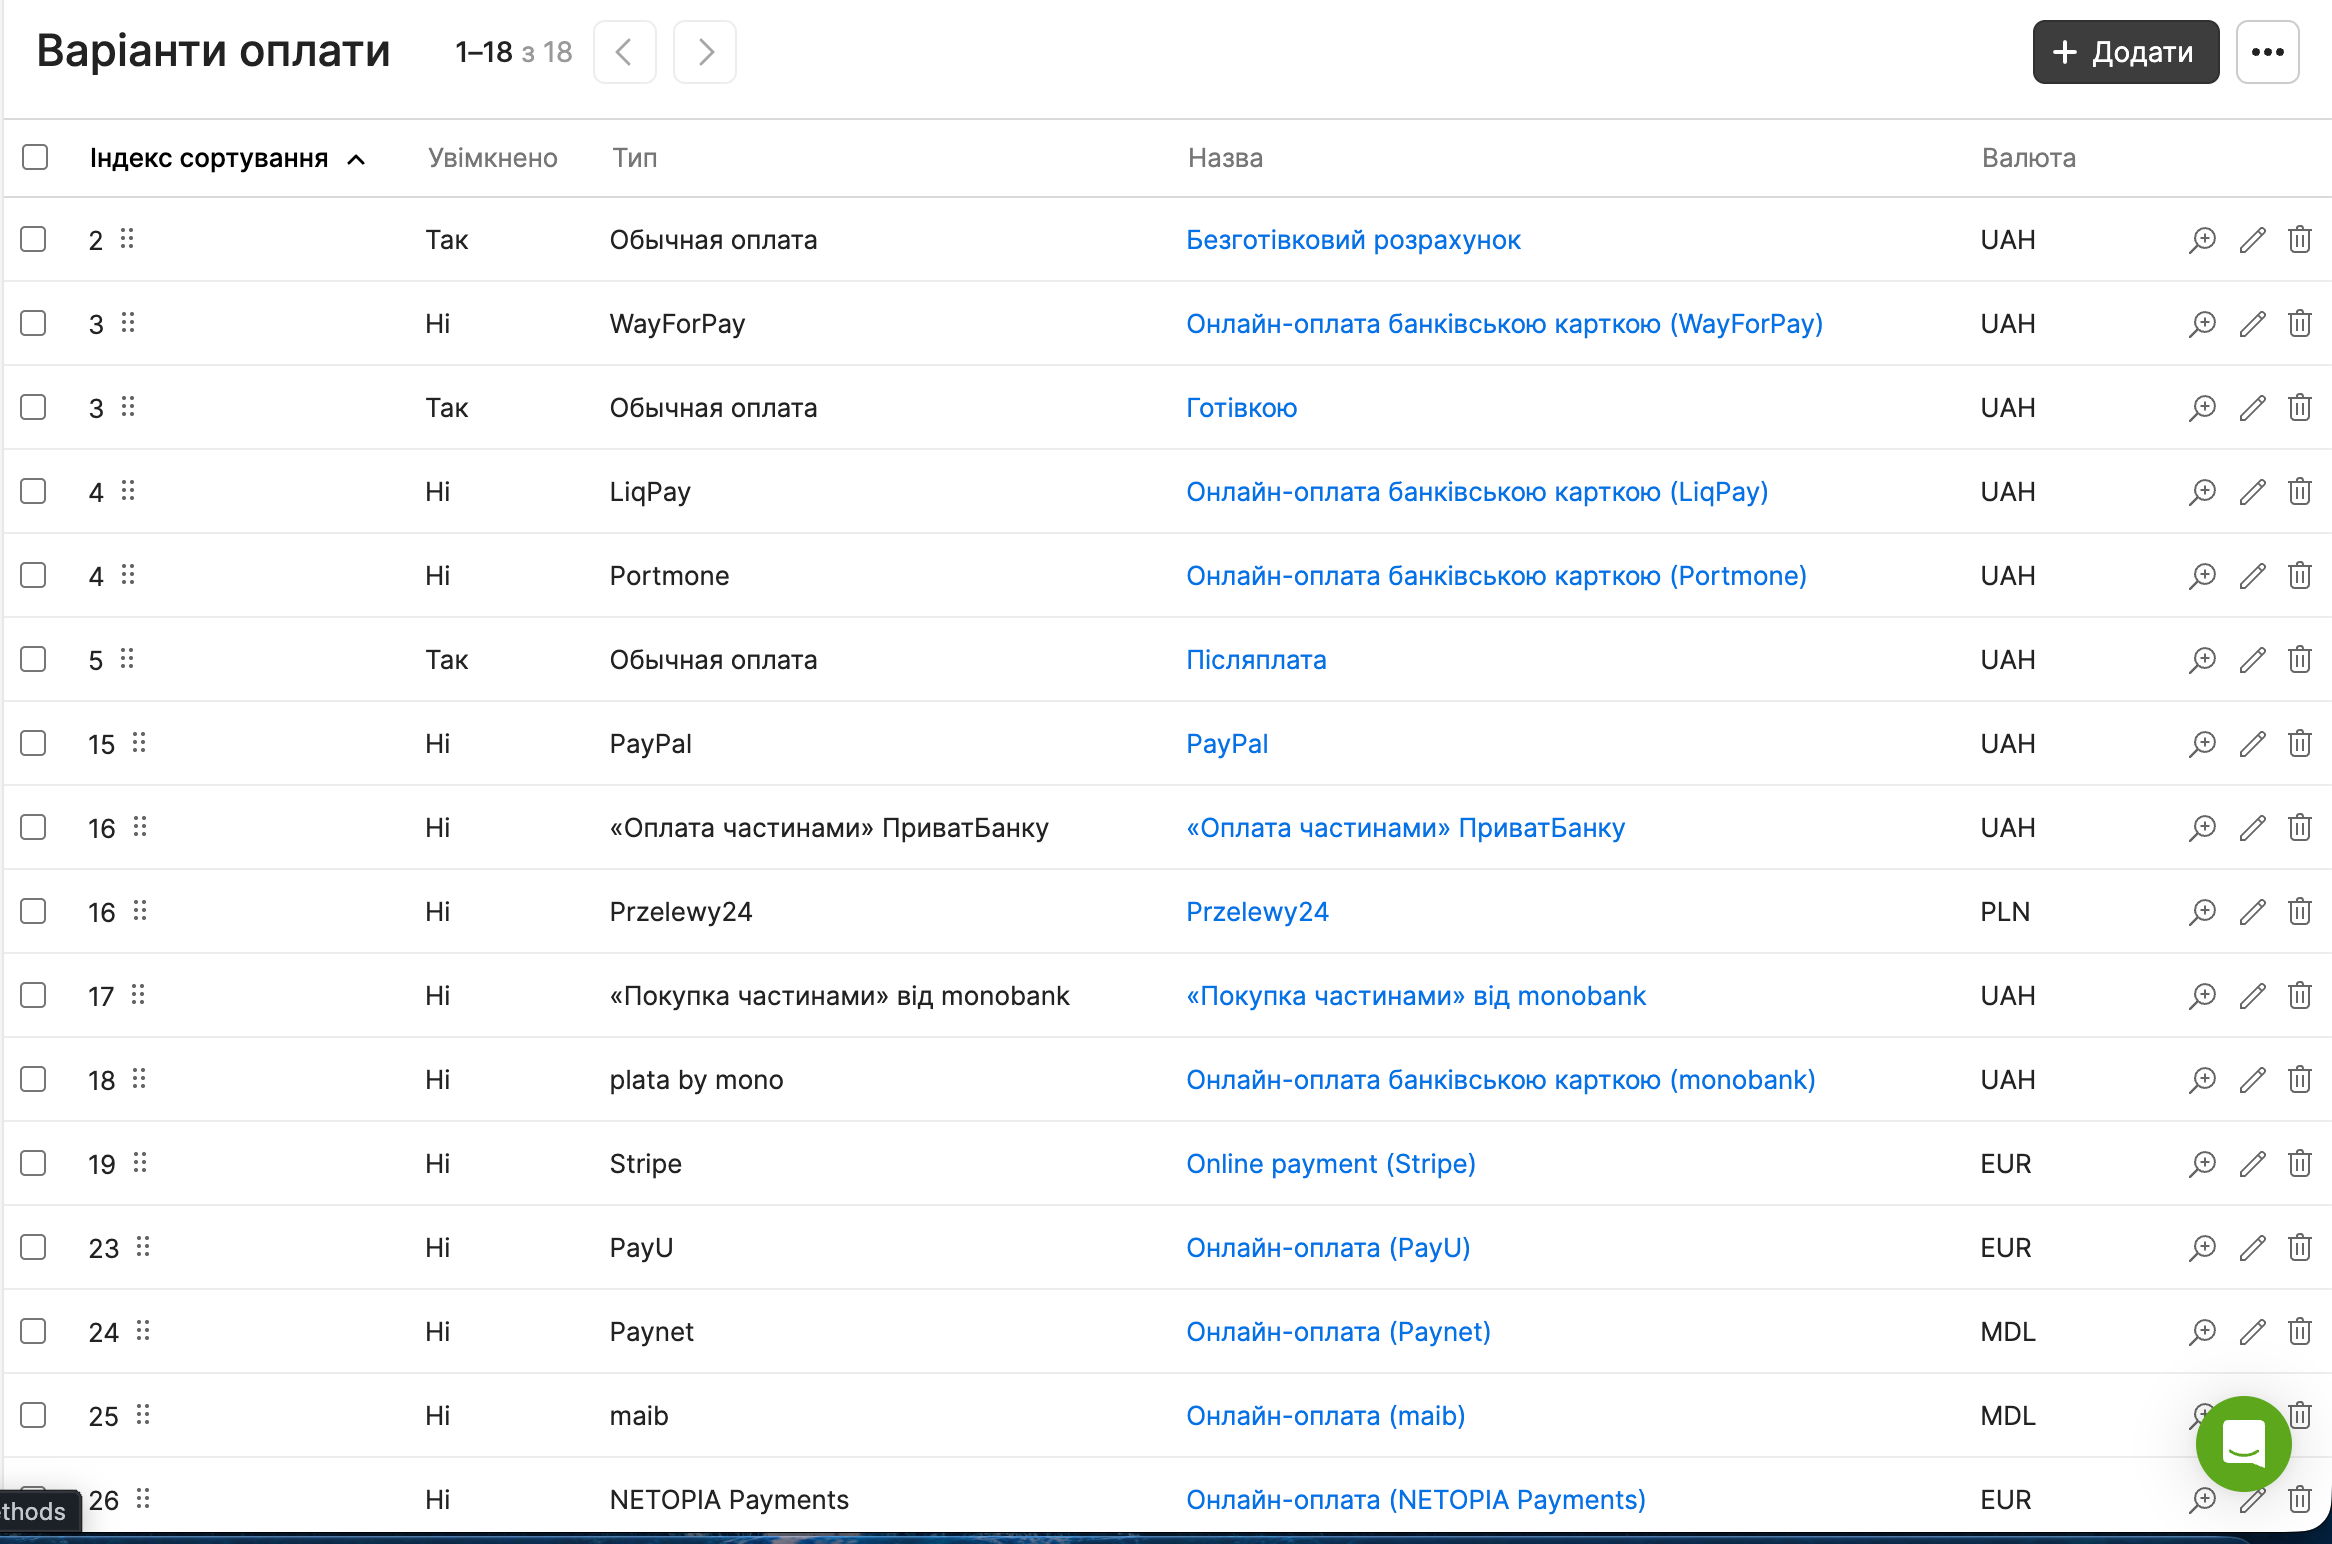Toggle the select-all checkbox in header
The width and height of the screenshot is (2332, 1544).
[35, 157]
